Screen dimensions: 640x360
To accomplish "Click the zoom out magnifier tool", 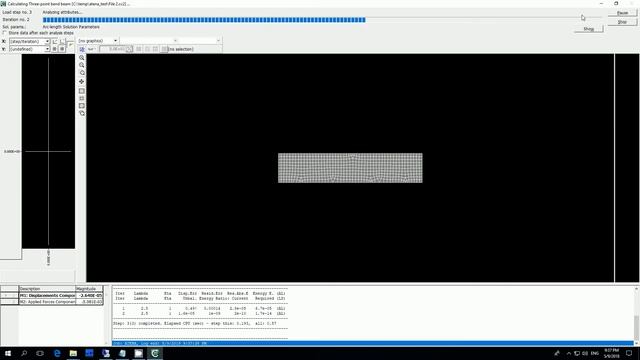I will [x=82, y=65].
